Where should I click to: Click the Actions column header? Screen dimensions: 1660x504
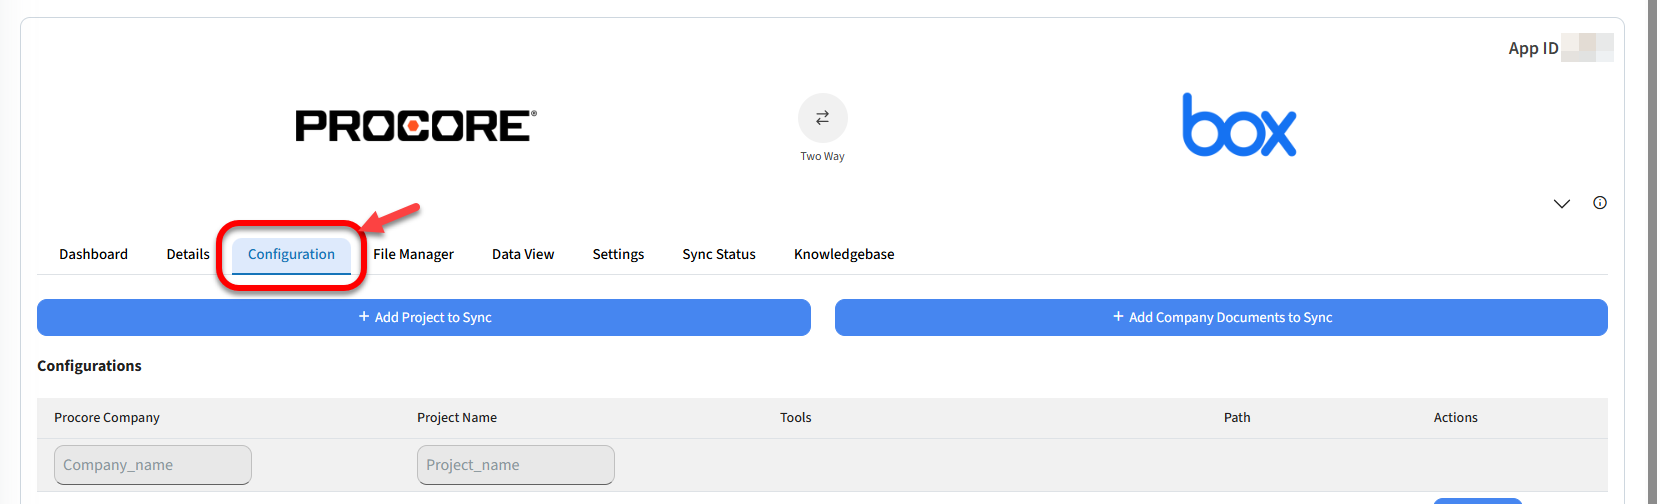pyautogui.click(x=1455, y=418)
